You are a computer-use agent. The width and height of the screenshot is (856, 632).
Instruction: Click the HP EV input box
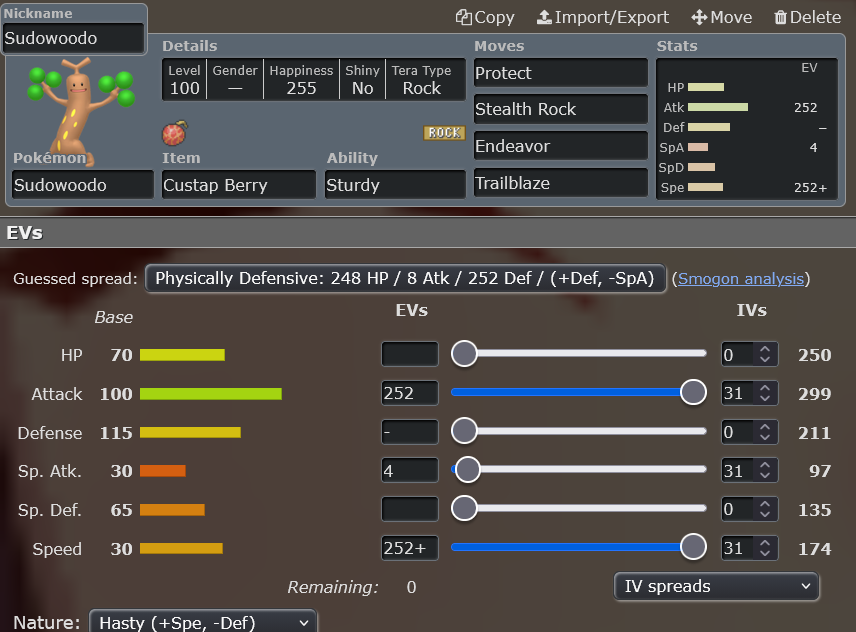click(410, 354)
